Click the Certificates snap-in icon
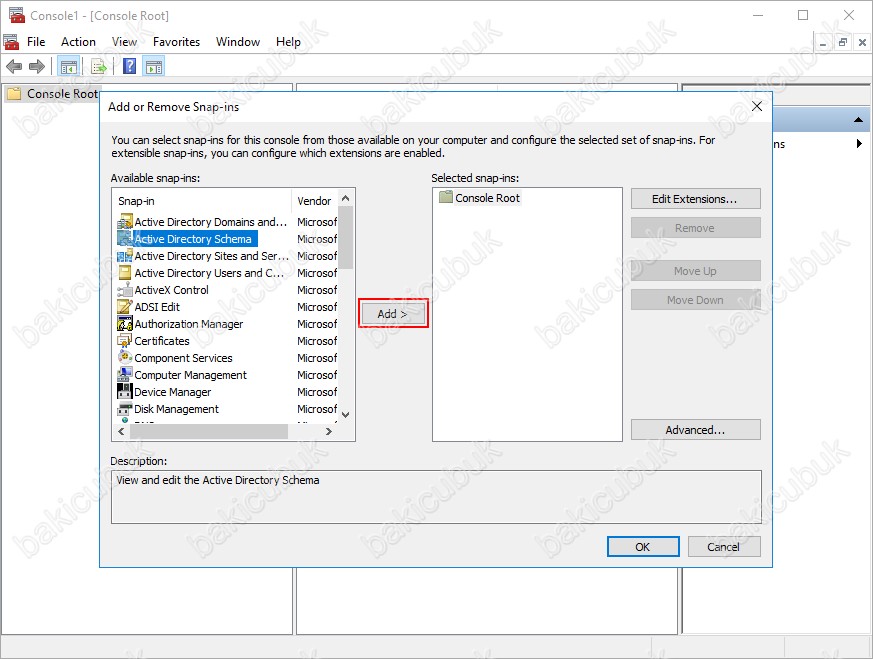The height and width of the screenshot is (659, 873). pos(125,341)
